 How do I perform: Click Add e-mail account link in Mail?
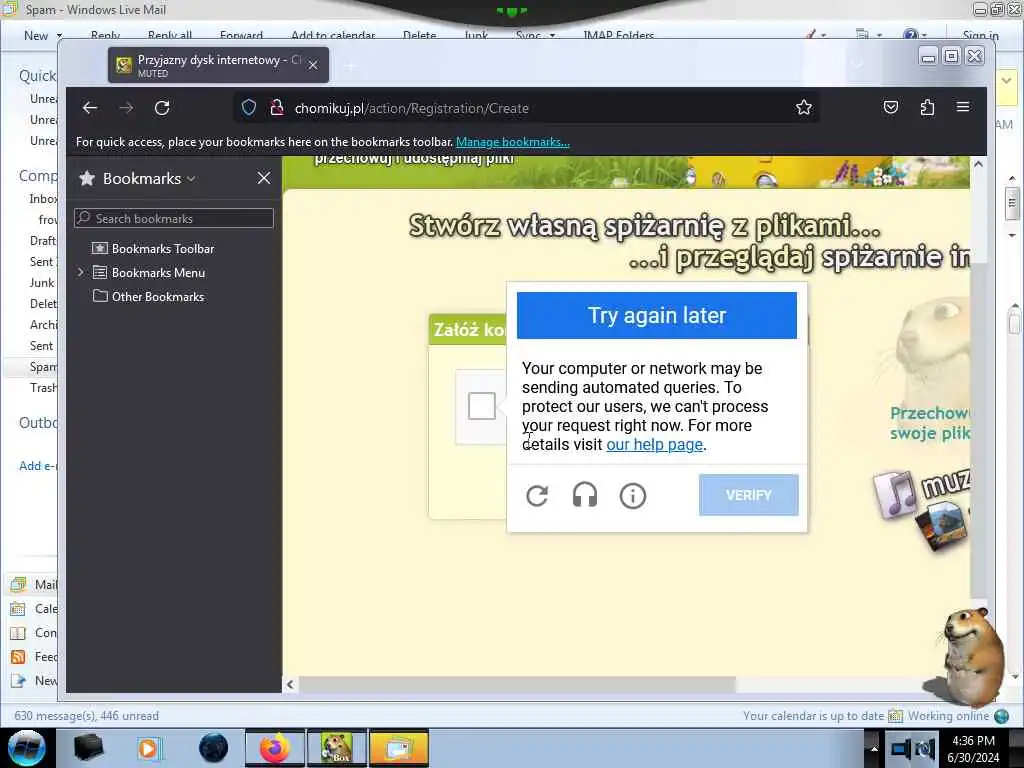coord(38,465)
